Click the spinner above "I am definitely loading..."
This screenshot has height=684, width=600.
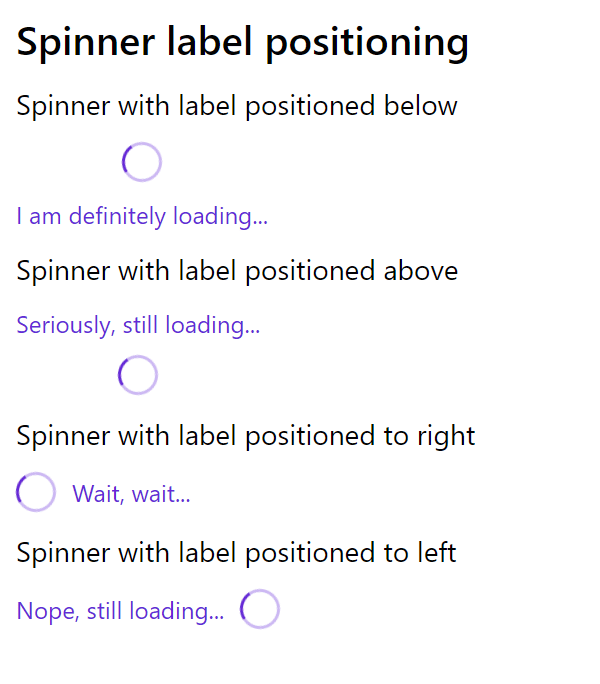click(x=142, y=162)
